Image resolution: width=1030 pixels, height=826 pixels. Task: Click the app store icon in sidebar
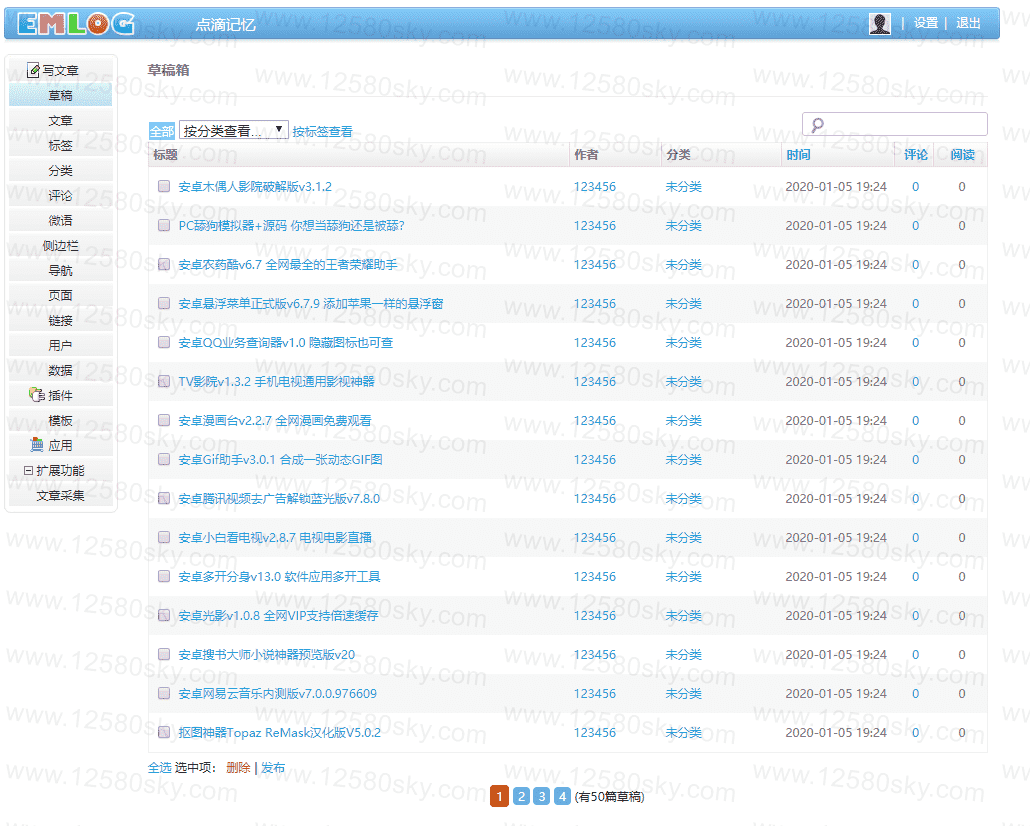[x=37, y=445]
